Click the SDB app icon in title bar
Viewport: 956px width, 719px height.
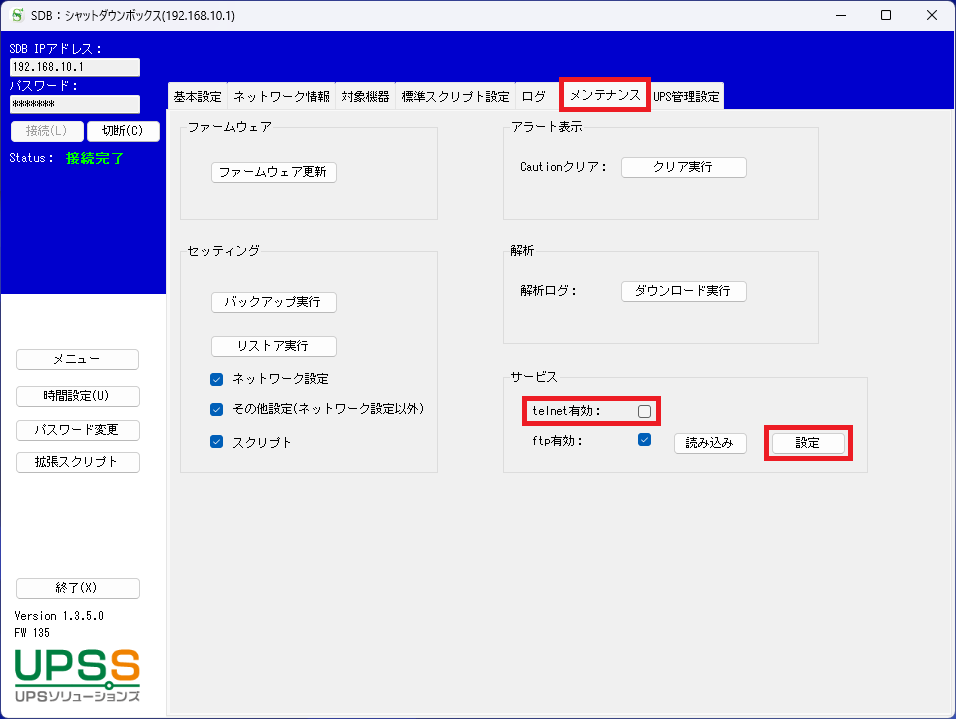(x=17, y=15)
